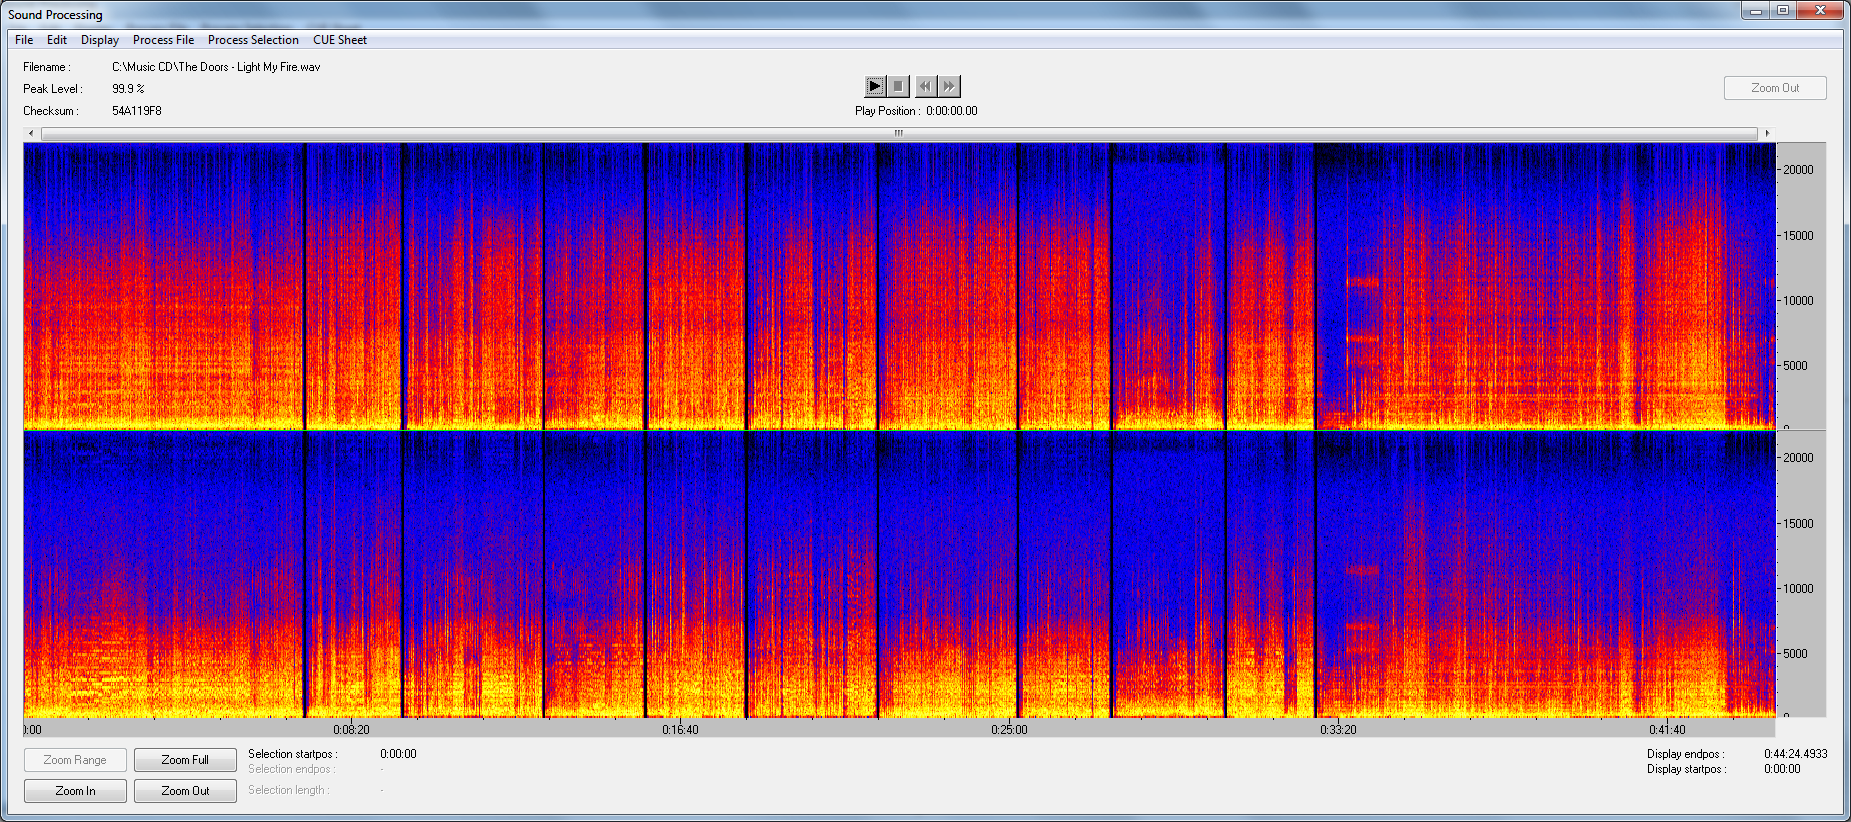
Task: Open the Process Selection menu
Action: (253, 40)
